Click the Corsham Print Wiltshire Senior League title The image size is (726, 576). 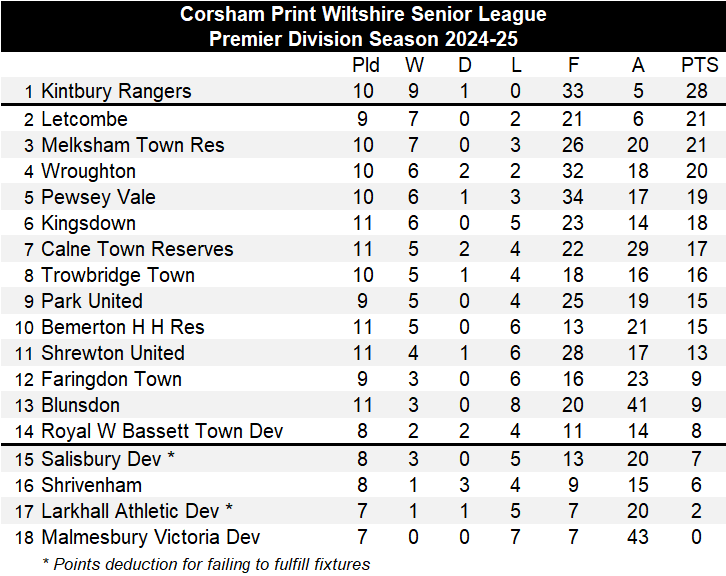(x=363, y=14)
